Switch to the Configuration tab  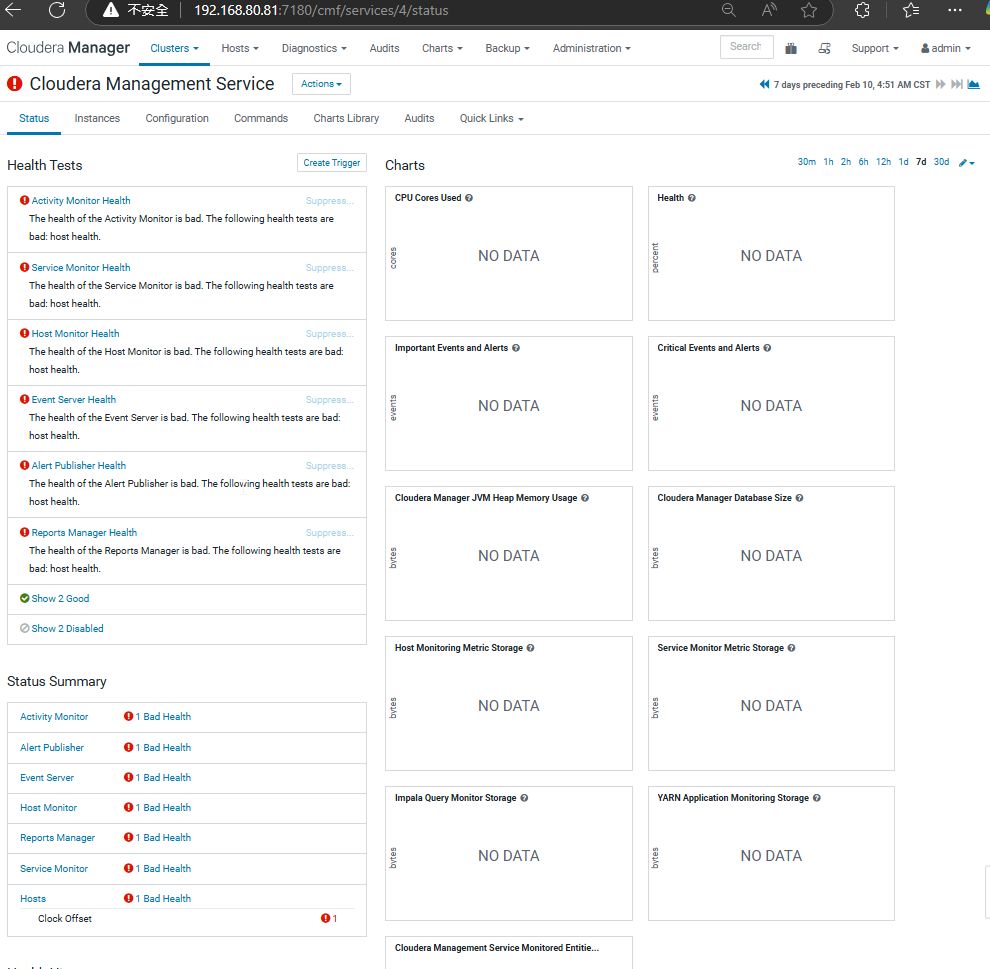pyautogui.click(x=177, y=118)
